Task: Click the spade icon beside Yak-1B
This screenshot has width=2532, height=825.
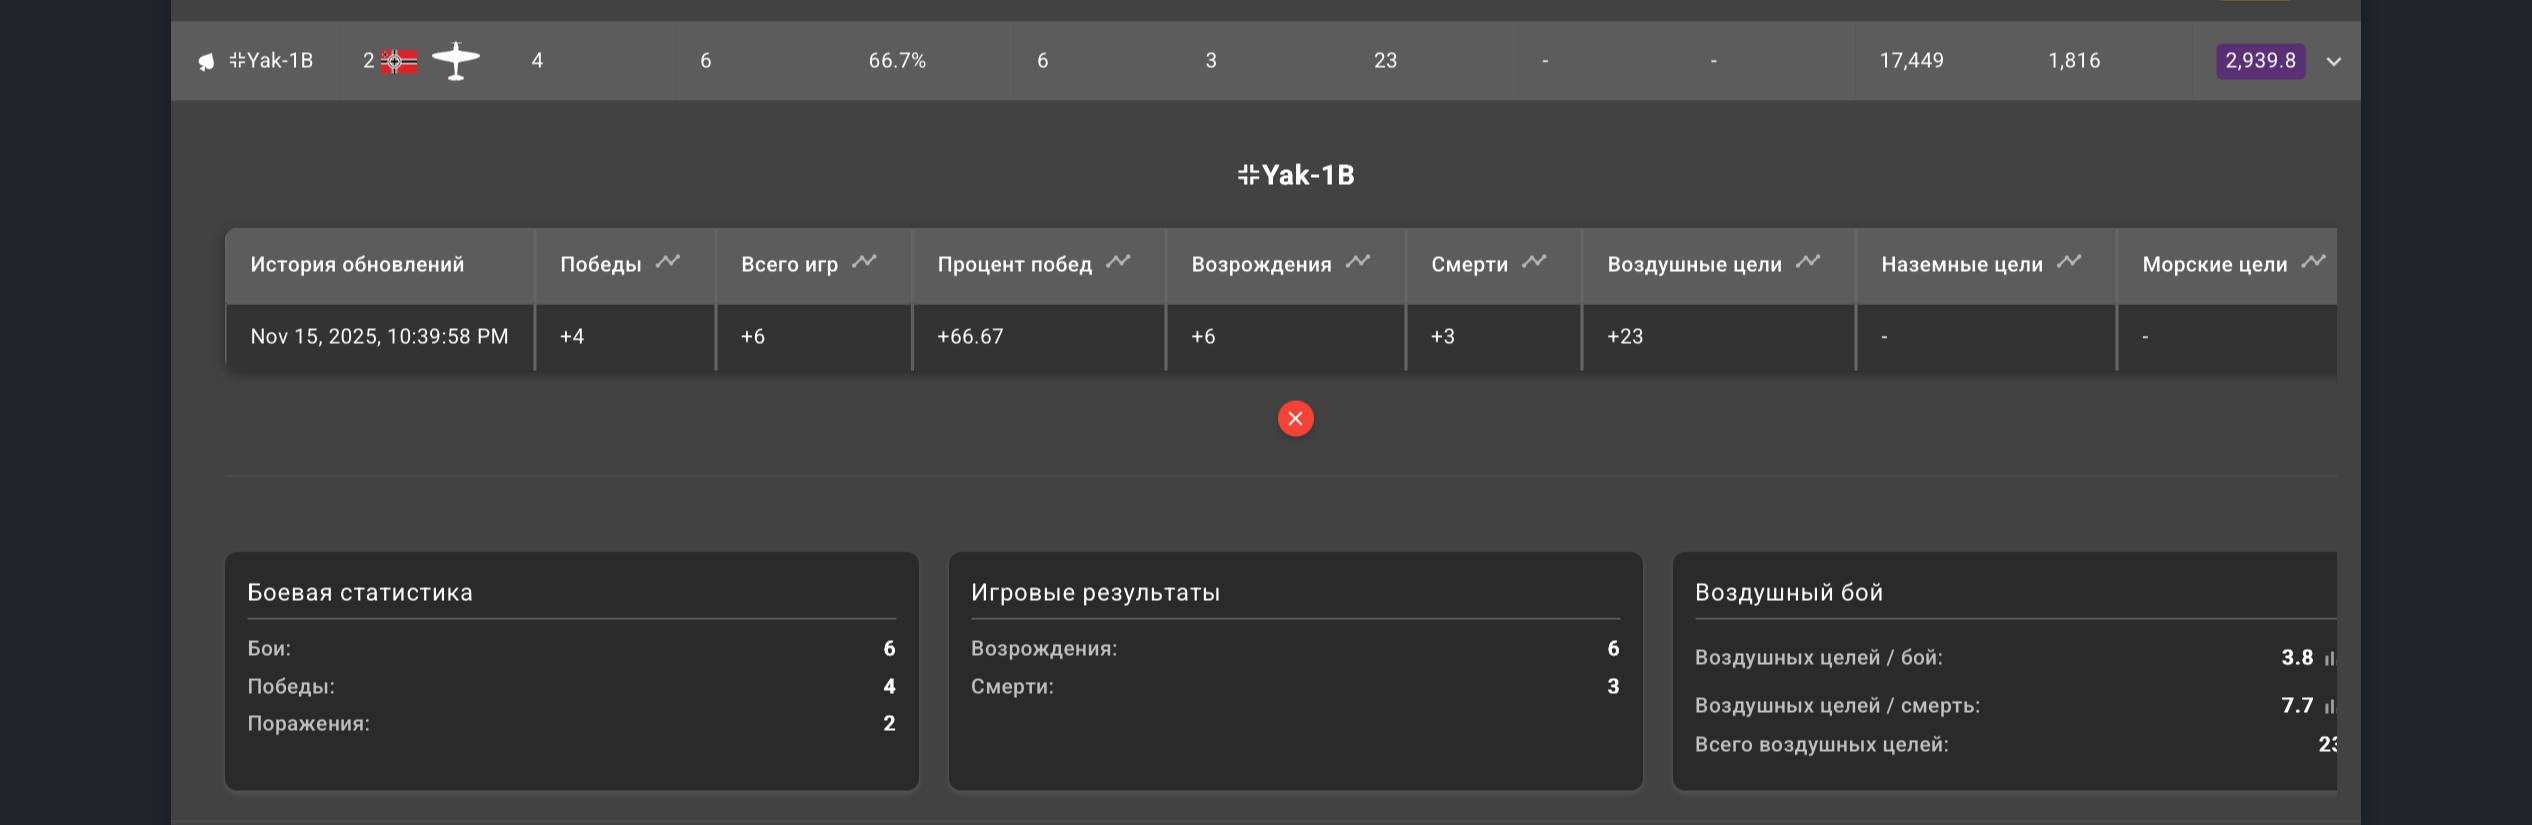Action: click(x=206, y=62)
